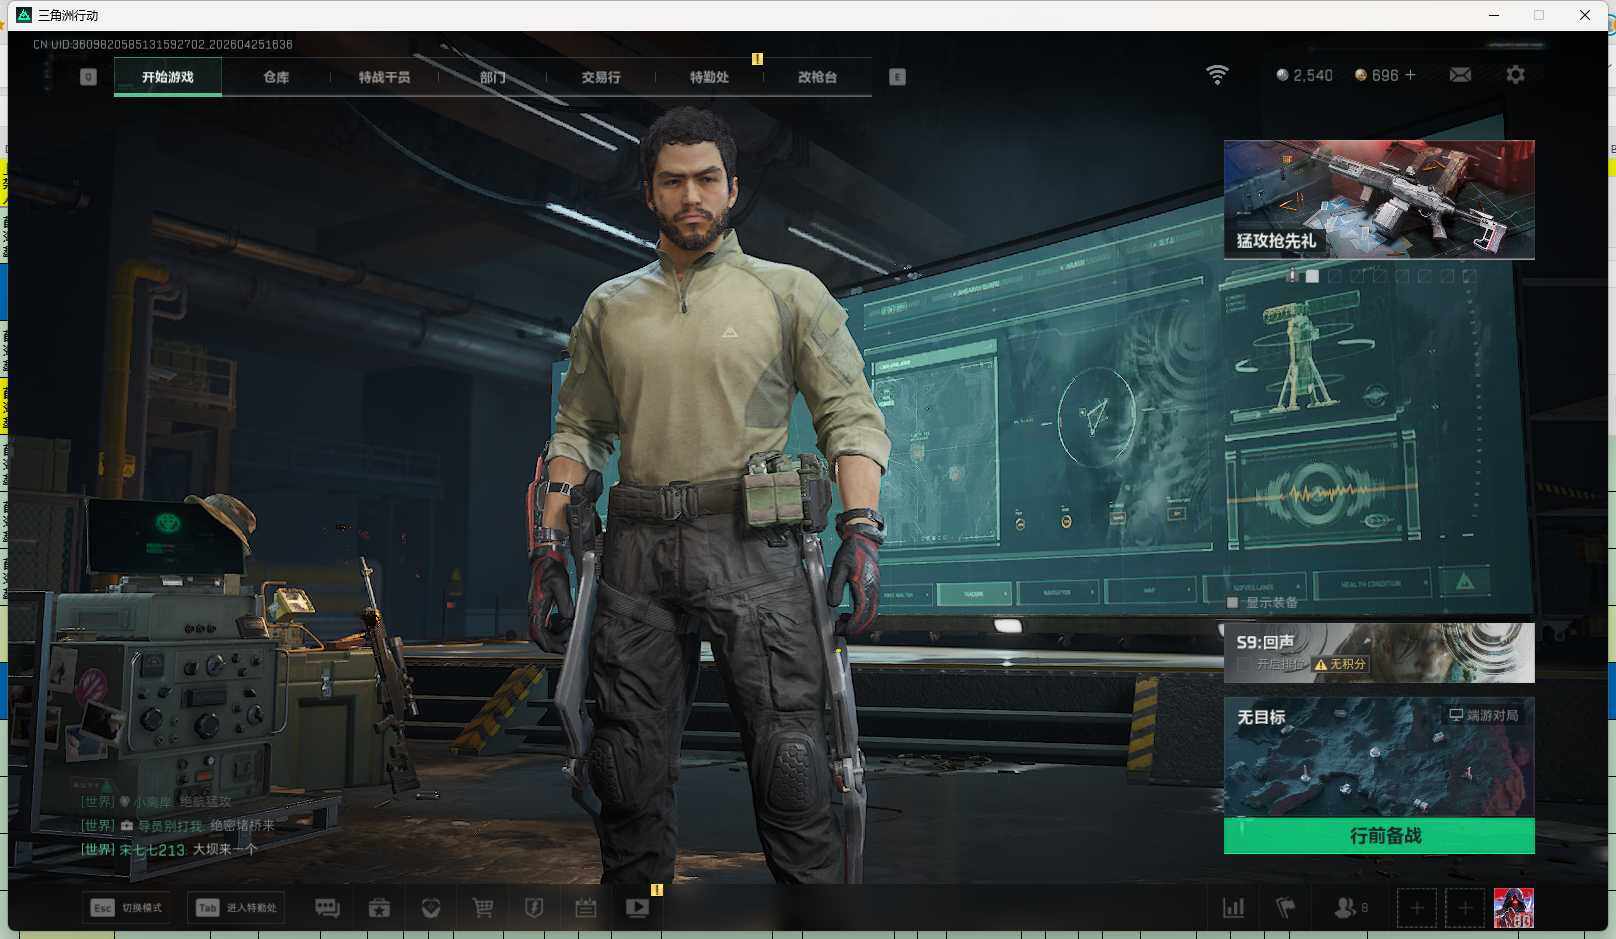
Task: Open the 无目标 map selection card
Action: click(x=1379, y=758)
